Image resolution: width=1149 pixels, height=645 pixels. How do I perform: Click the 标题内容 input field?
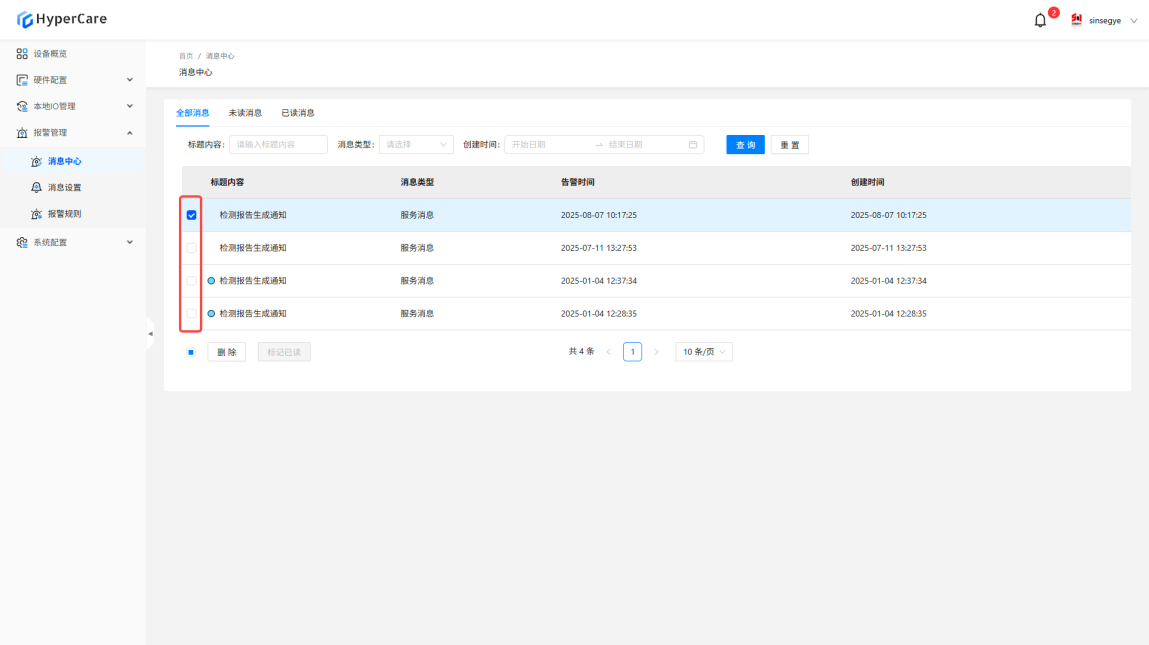point(278,145)
